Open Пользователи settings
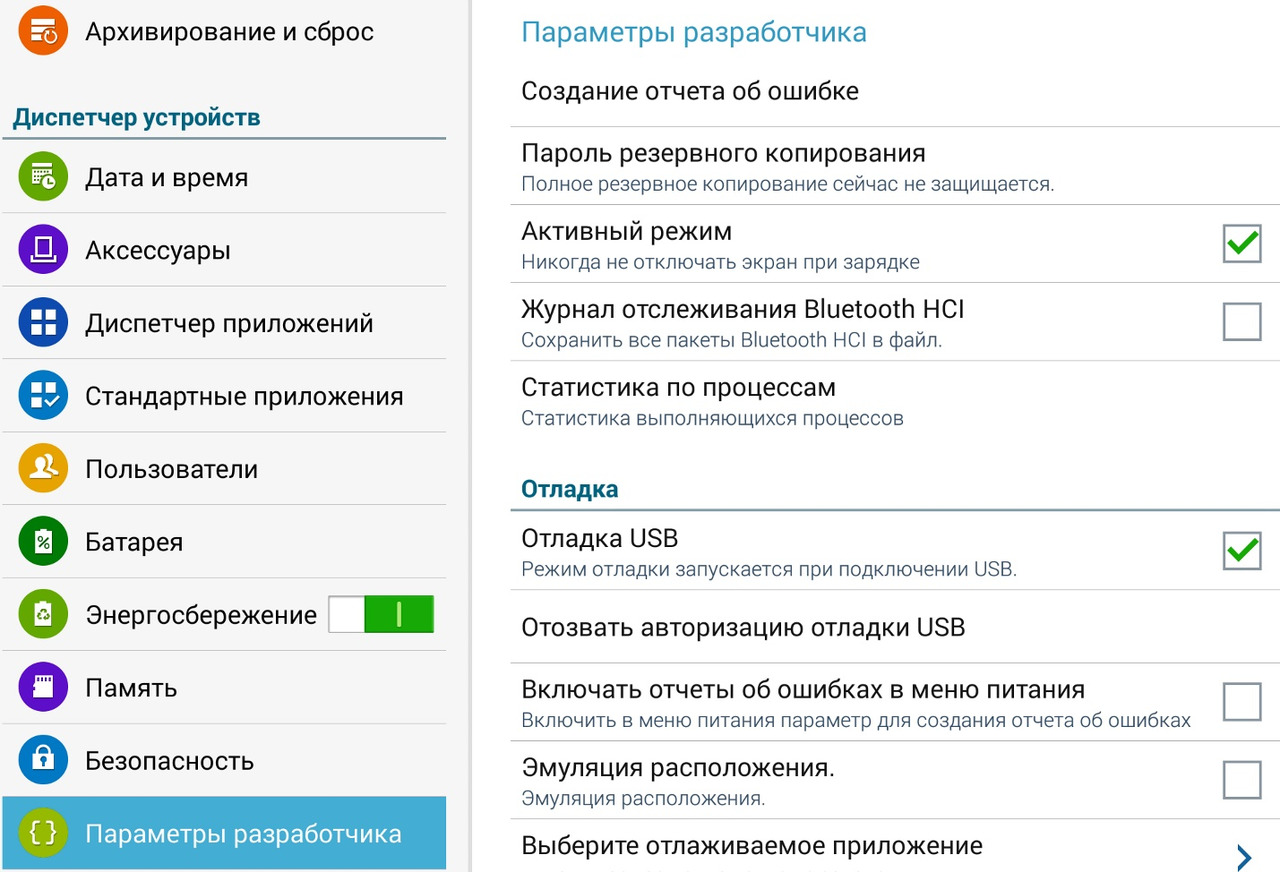 tap(224, 469)
